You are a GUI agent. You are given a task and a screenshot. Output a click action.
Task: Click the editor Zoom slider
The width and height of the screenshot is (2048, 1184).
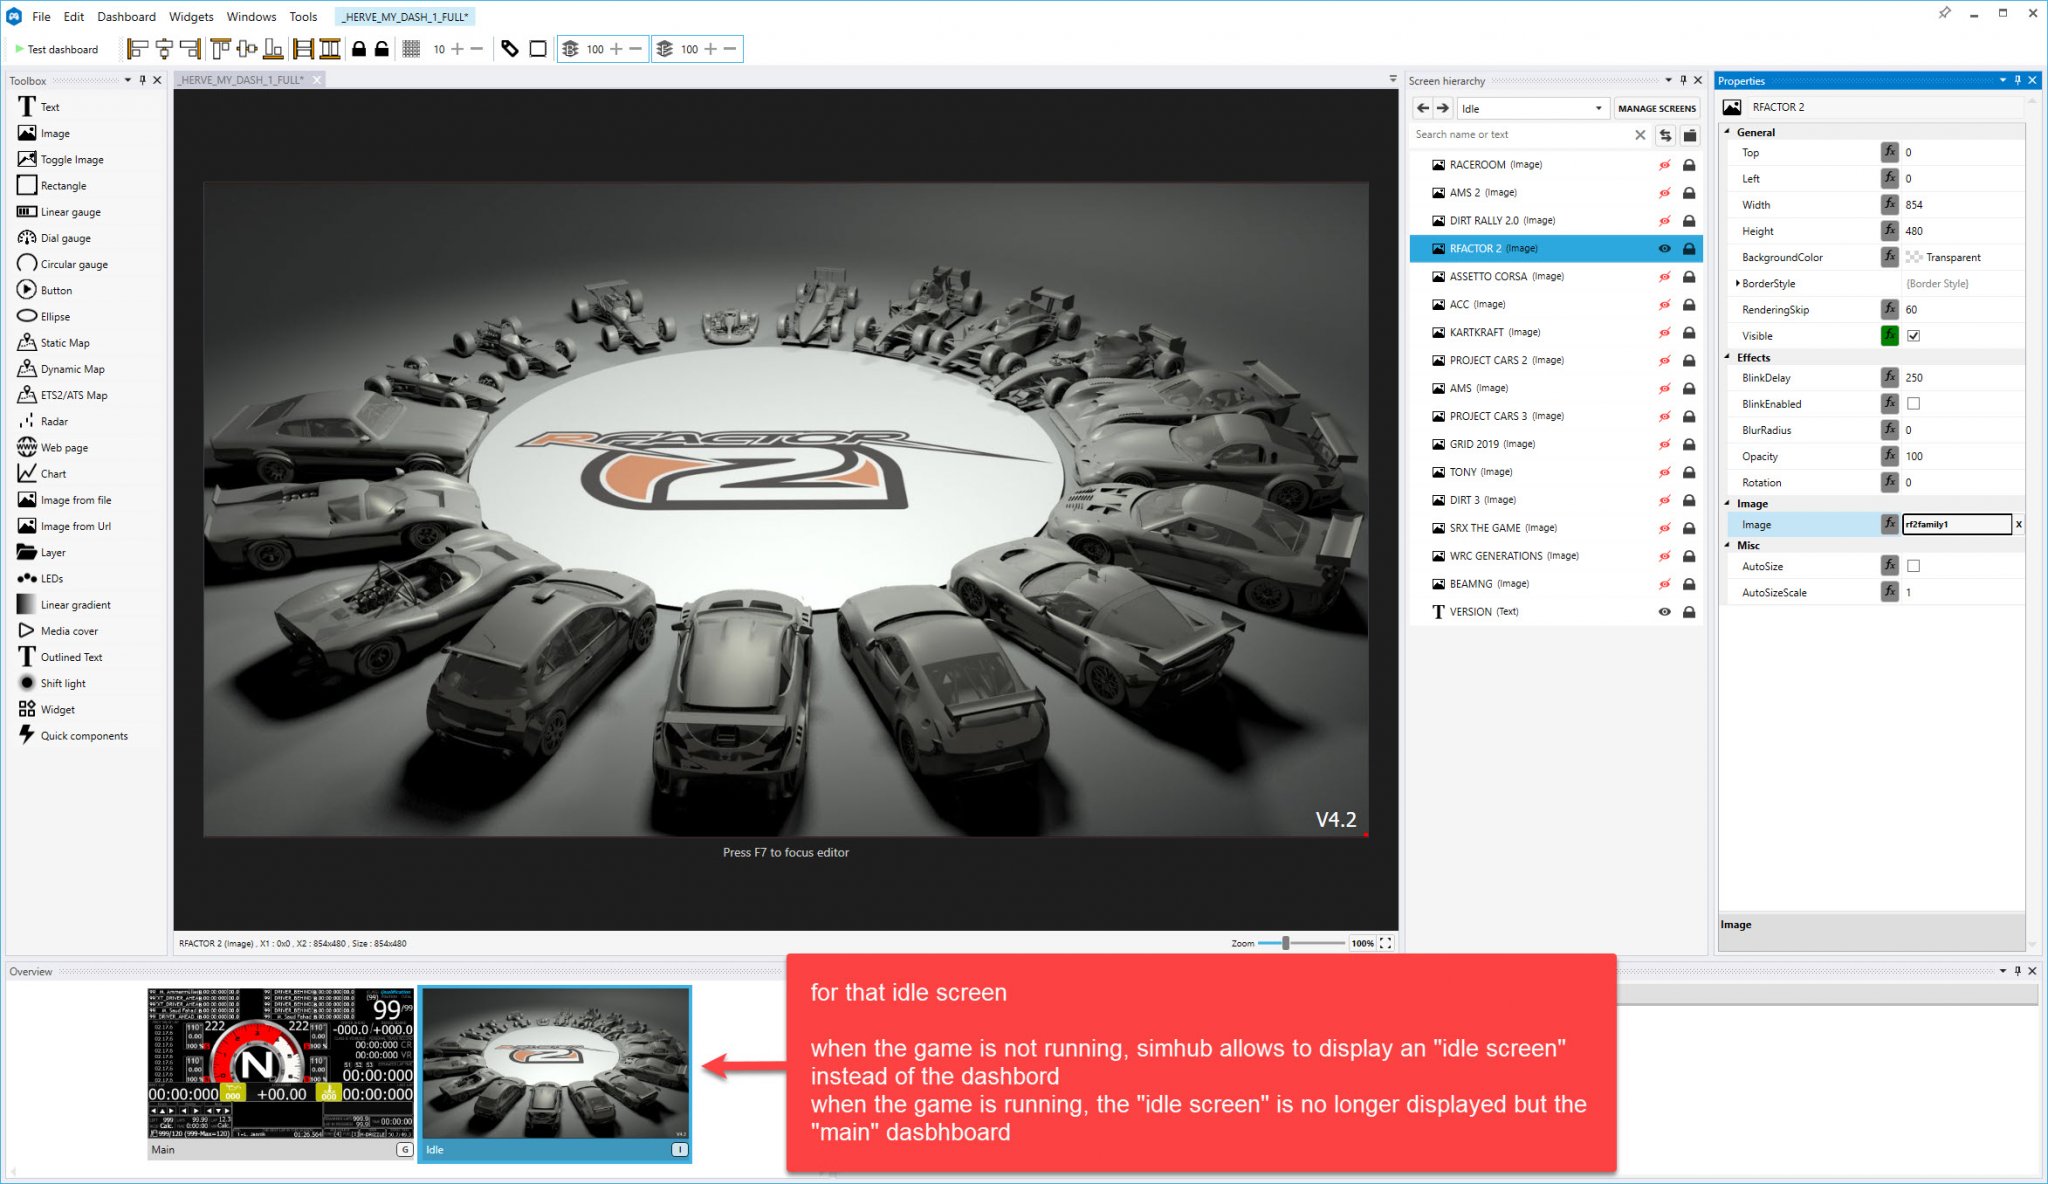click(1300, 943)
